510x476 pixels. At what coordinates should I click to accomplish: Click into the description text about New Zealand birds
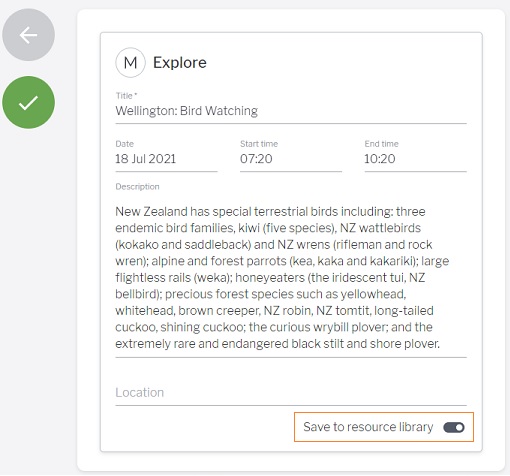(291, 277)
